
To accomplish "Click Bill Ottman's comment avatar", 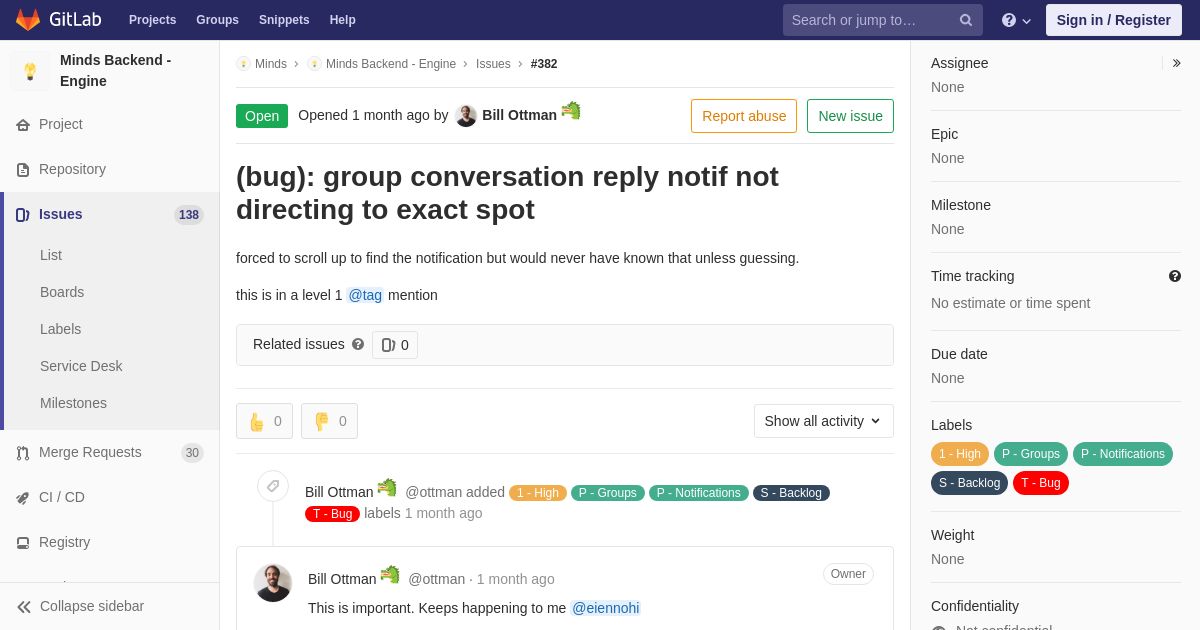I will point(273,583).
